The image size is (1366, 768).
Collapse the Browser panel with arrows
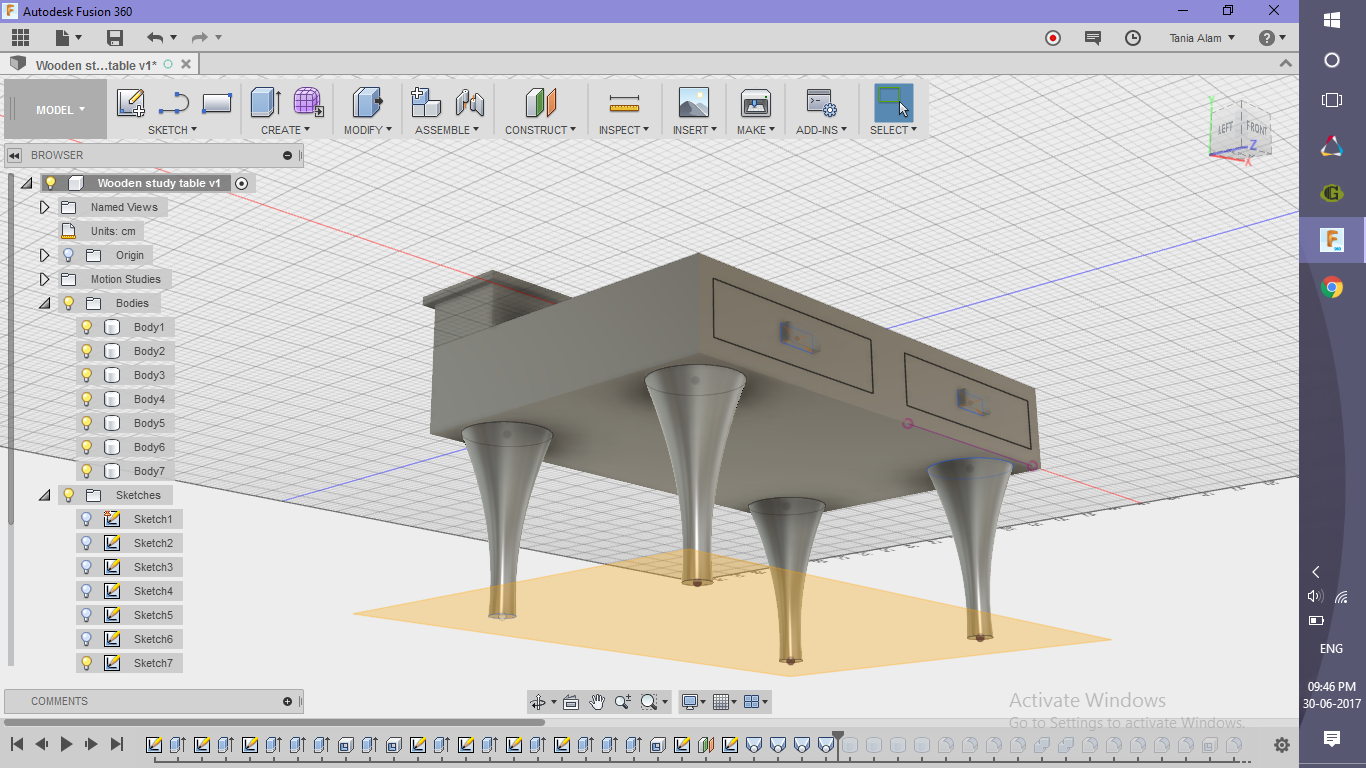[x=15, y=155]
